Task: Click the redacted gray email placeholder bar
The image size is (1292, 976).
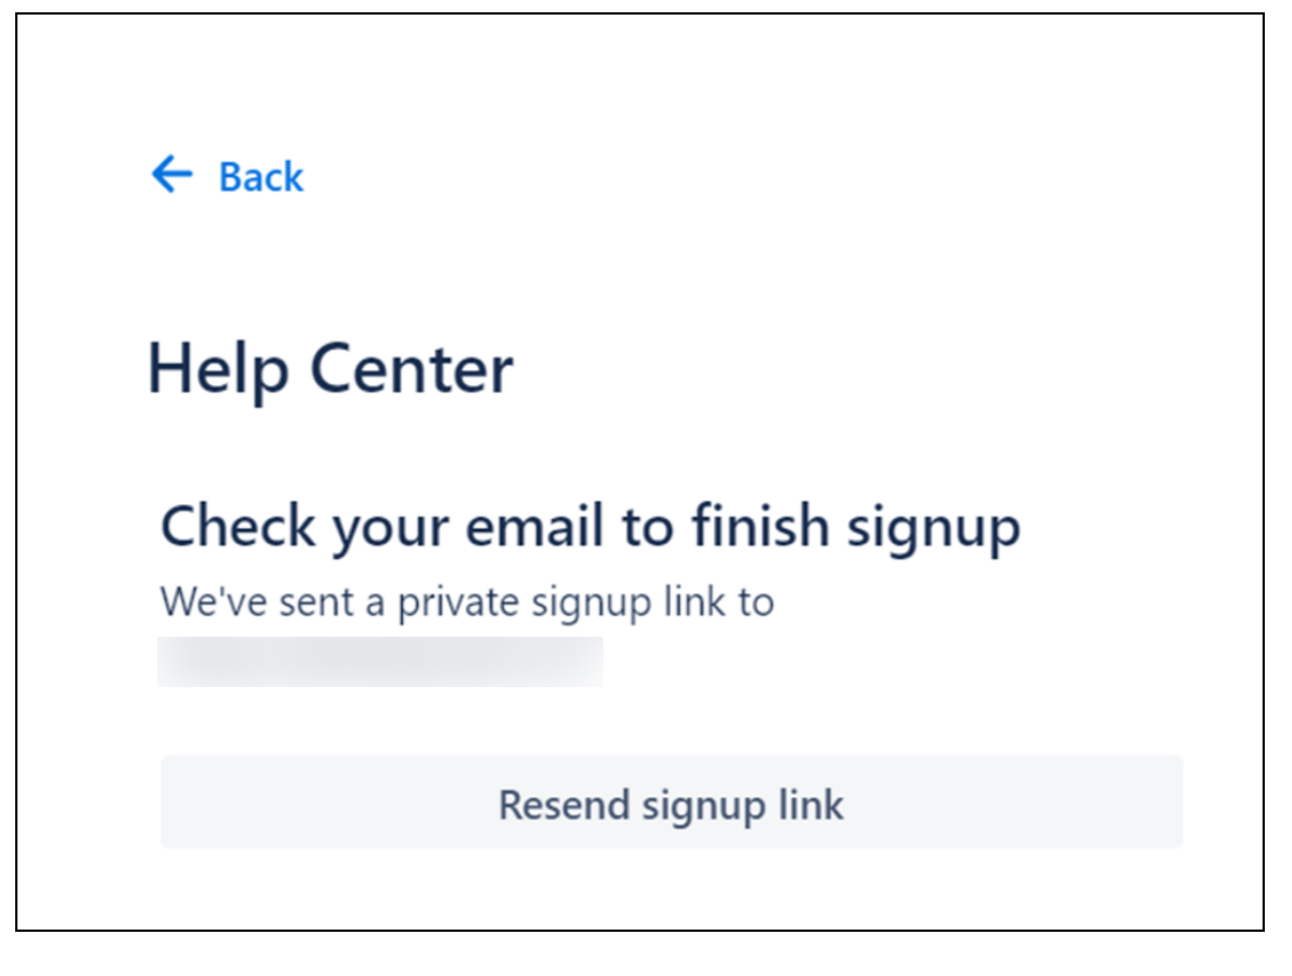Action: point(380,662)
